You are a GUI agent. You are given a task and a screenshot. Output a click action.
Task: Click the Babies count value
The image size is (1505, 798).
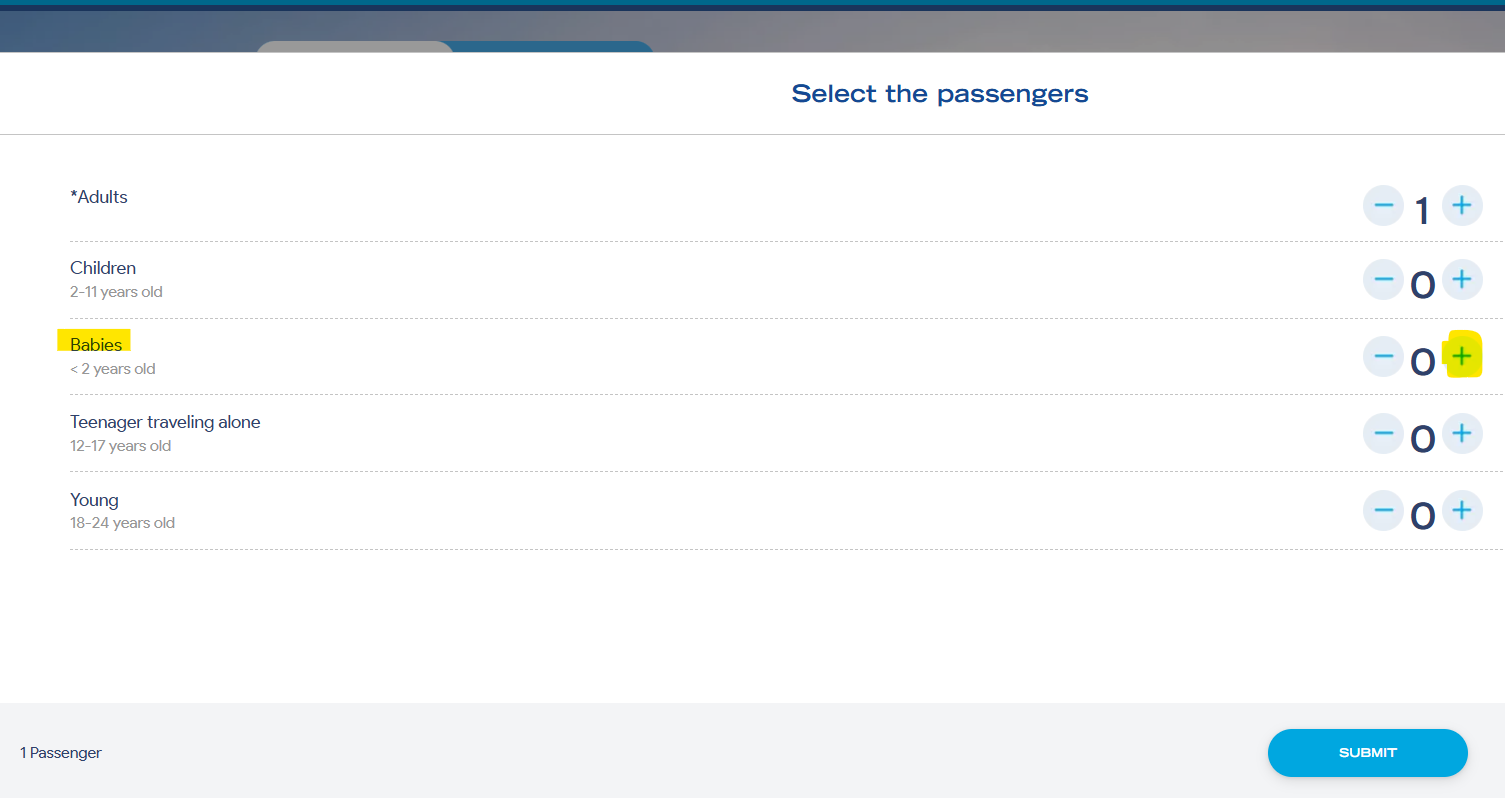[x=1422, y=362]
